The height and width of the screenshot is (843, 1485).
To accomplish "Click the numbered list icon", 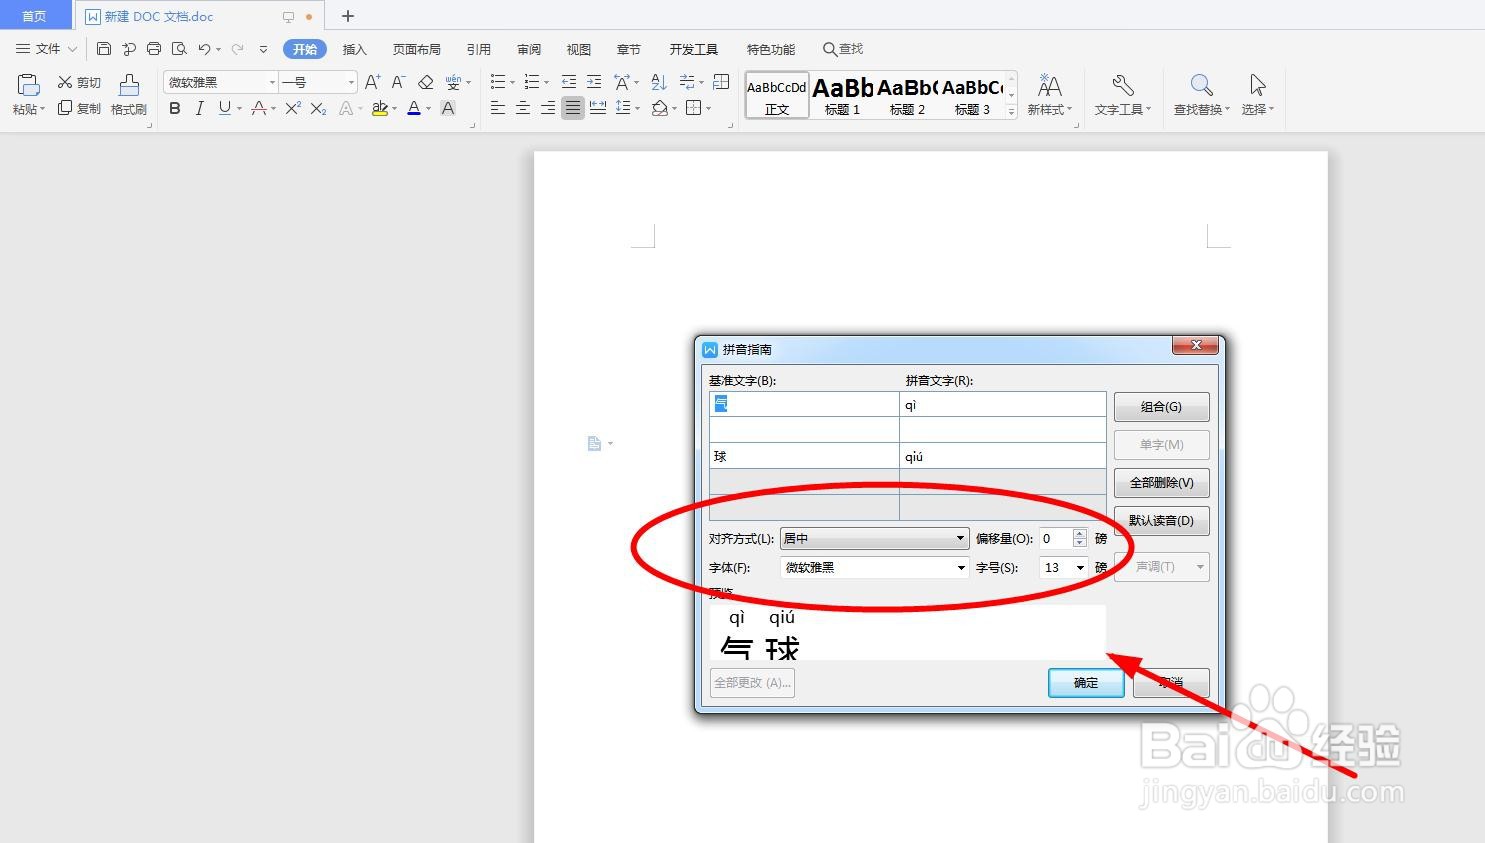I will point(532,82).
